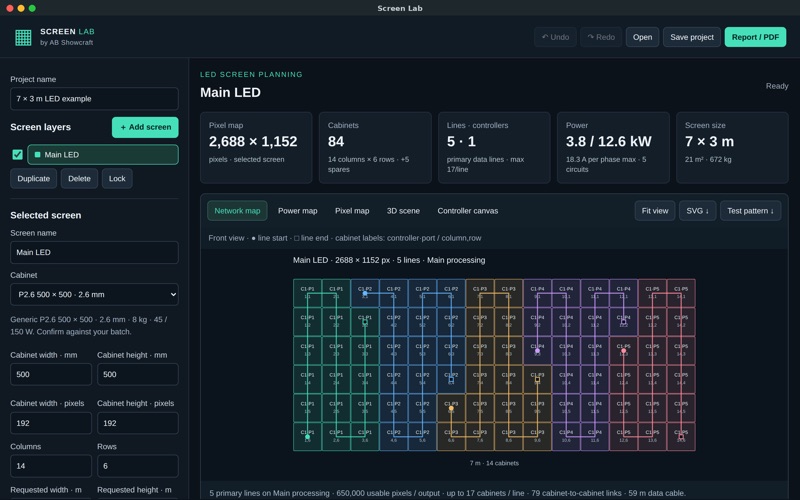The height and width of the screenshot is (500, 800).
Task: Lock the selected screen
Action: coord(117,179)
